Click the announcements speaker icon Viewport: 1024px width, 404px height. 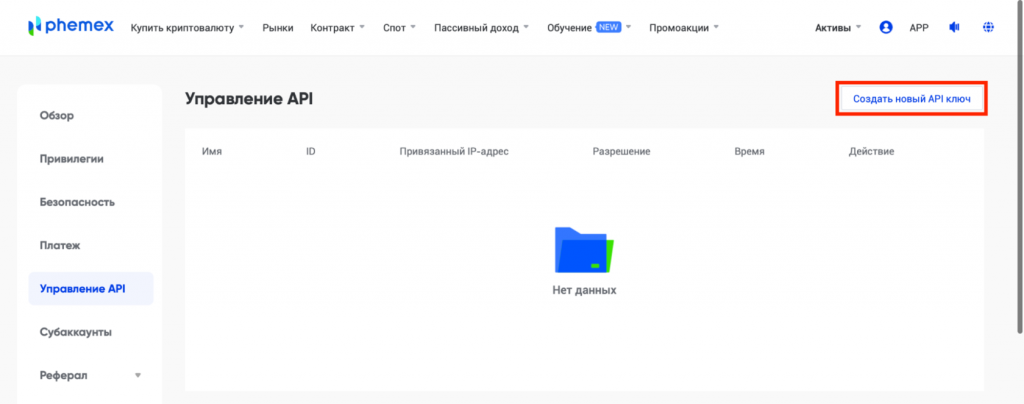(954, 27)
